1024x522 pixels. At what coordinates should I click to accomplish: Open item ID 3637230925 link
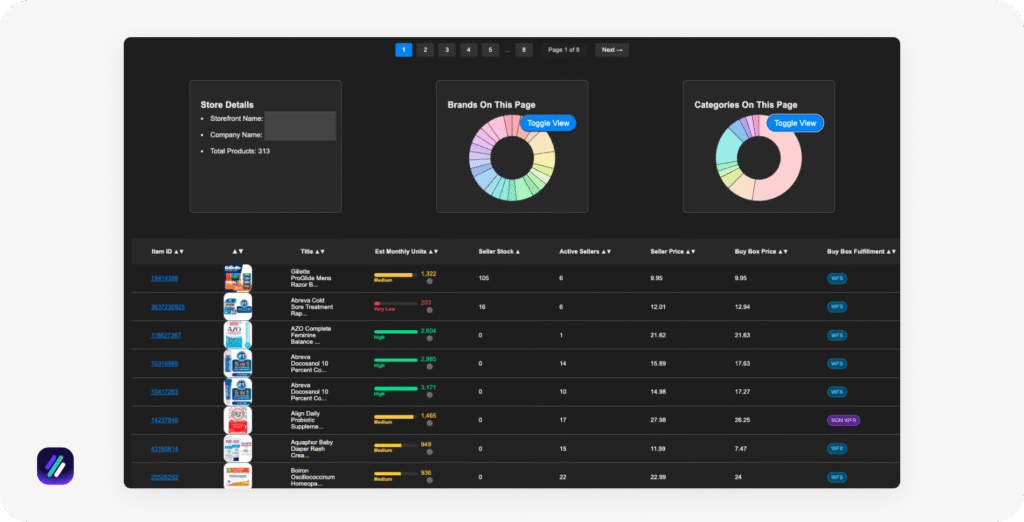coord(168,307)
